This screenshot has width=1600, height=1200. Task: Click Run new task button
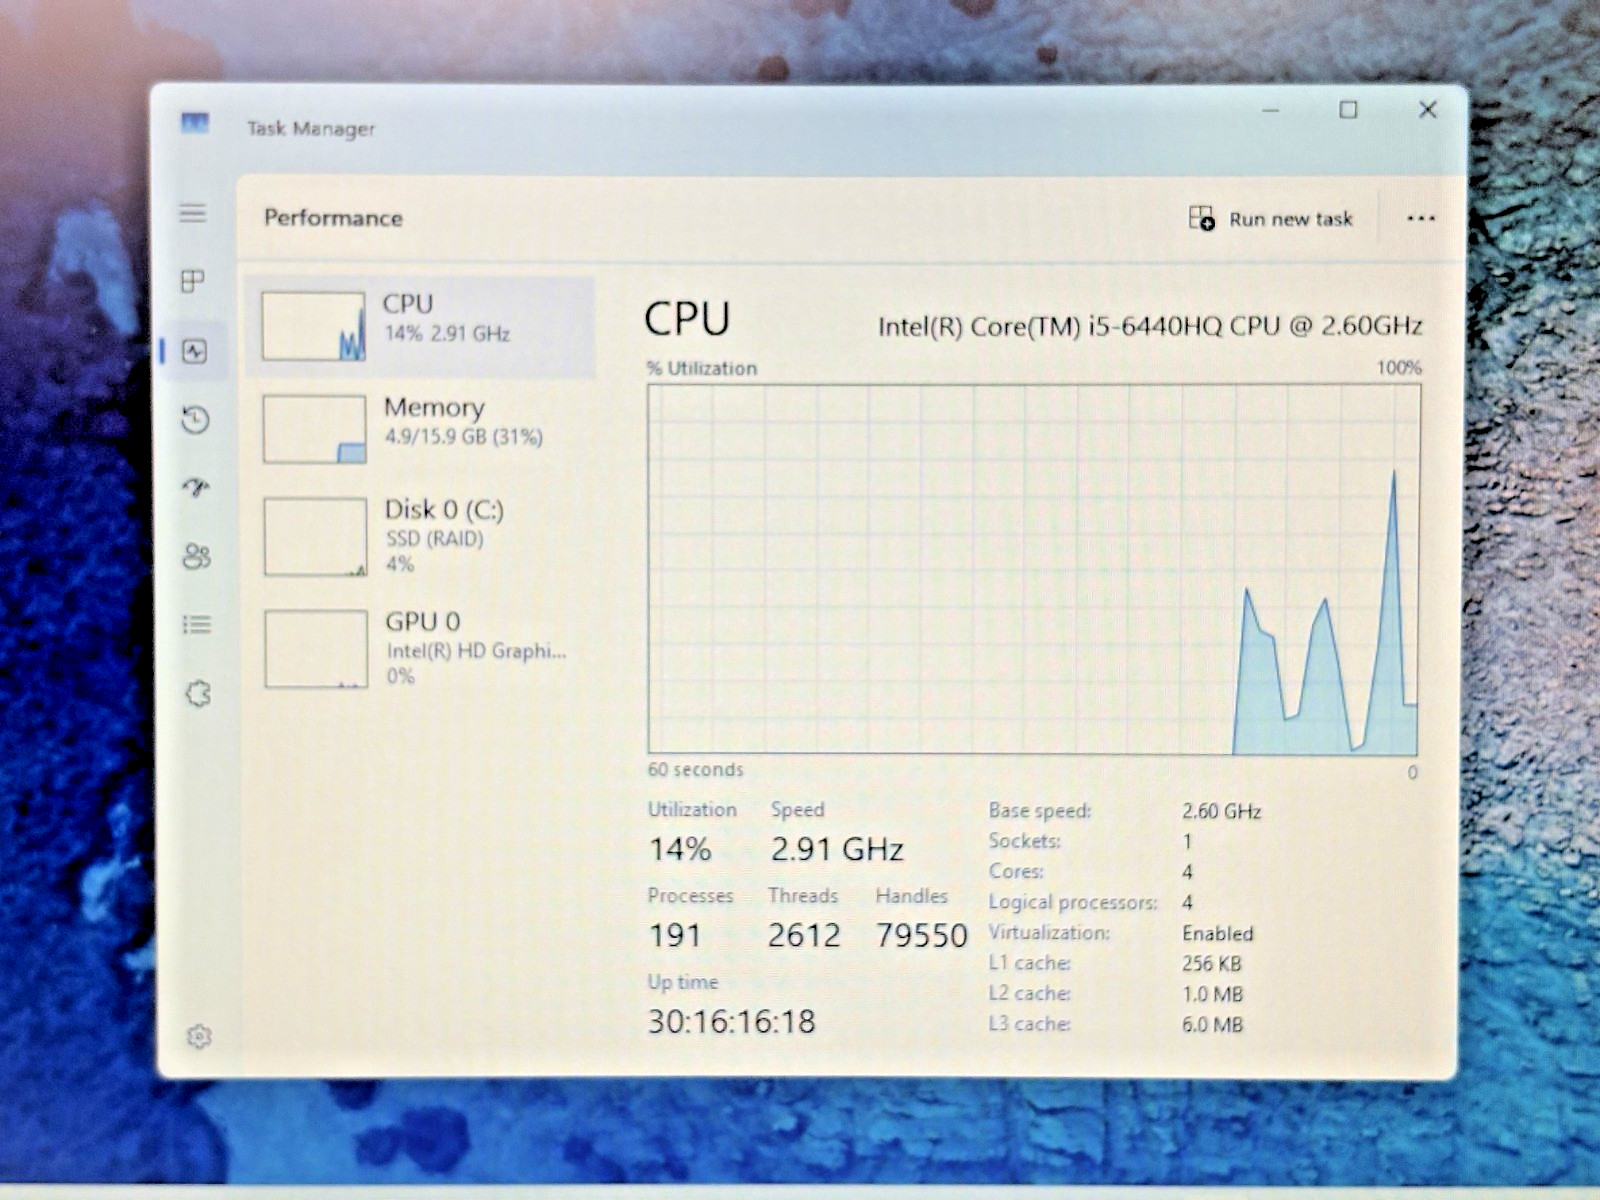1271,218
